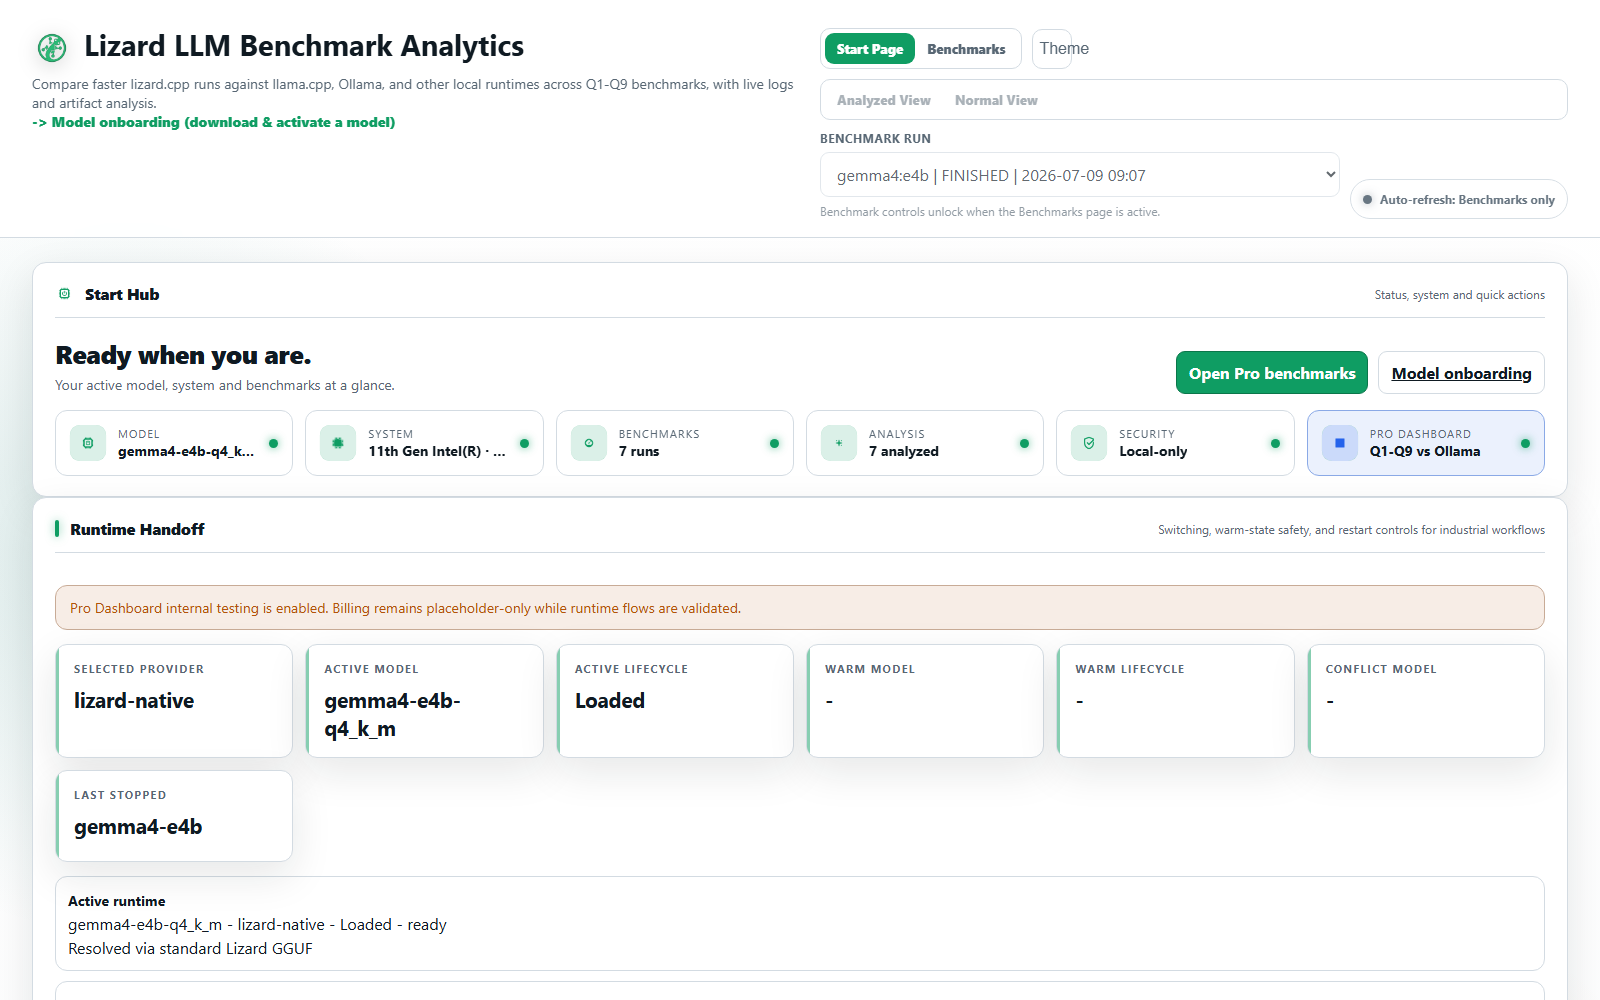Click 'Benchmark controls unlock' hint text

(x=990, y=212)
